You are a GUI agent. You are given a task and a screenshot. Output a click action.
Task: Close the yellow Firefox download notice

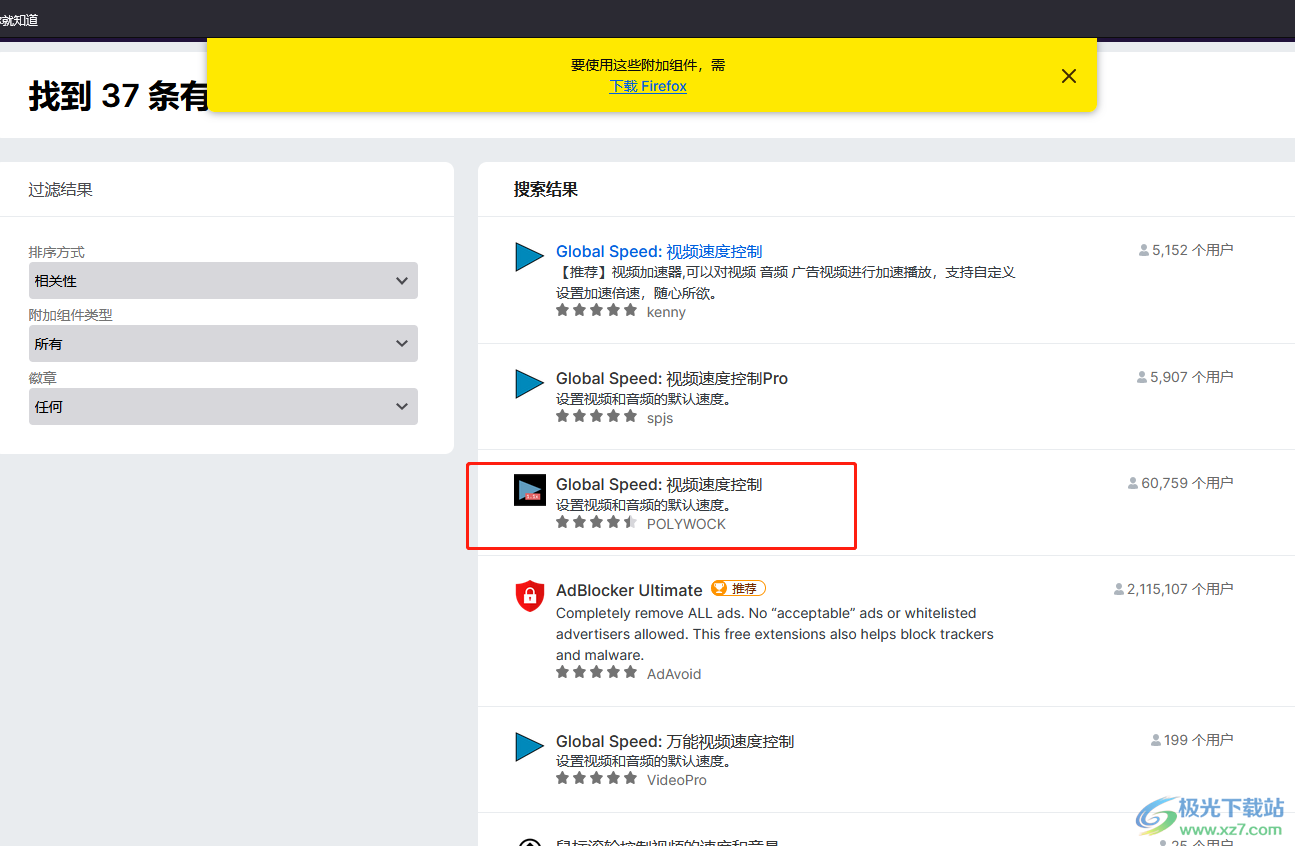click(1069, 76)
